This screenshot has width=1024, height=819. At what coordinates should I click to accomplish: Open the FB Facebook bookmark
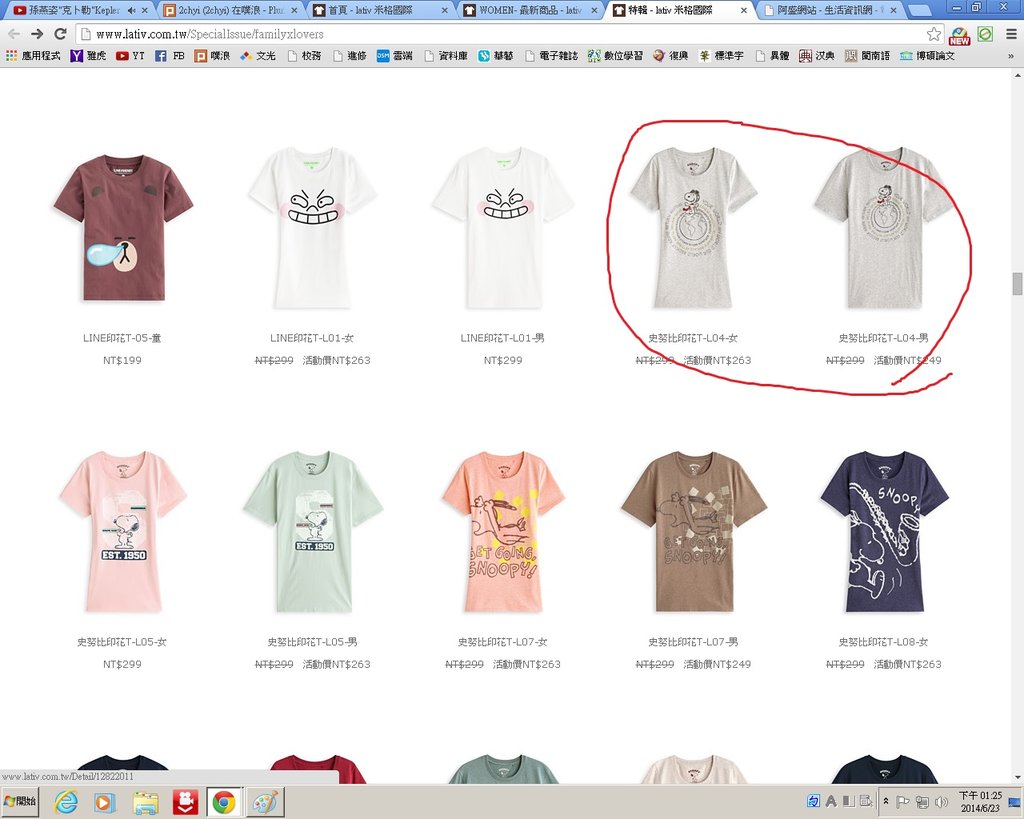pos(170,56)
